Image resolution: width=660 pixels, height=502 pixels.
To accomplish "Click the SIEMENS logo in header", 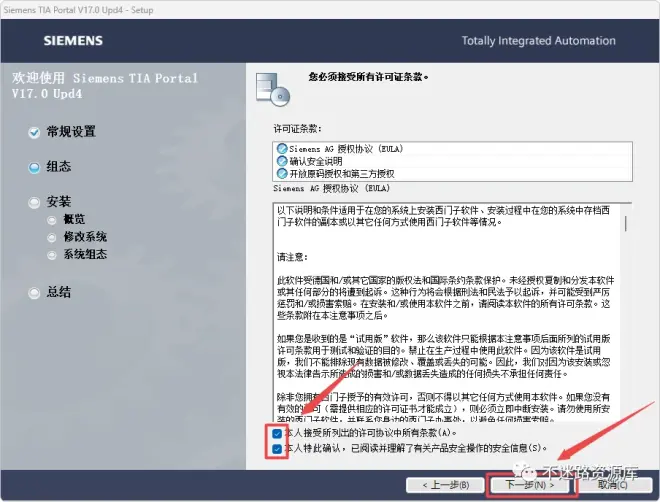I will click(x=73, y=41).
